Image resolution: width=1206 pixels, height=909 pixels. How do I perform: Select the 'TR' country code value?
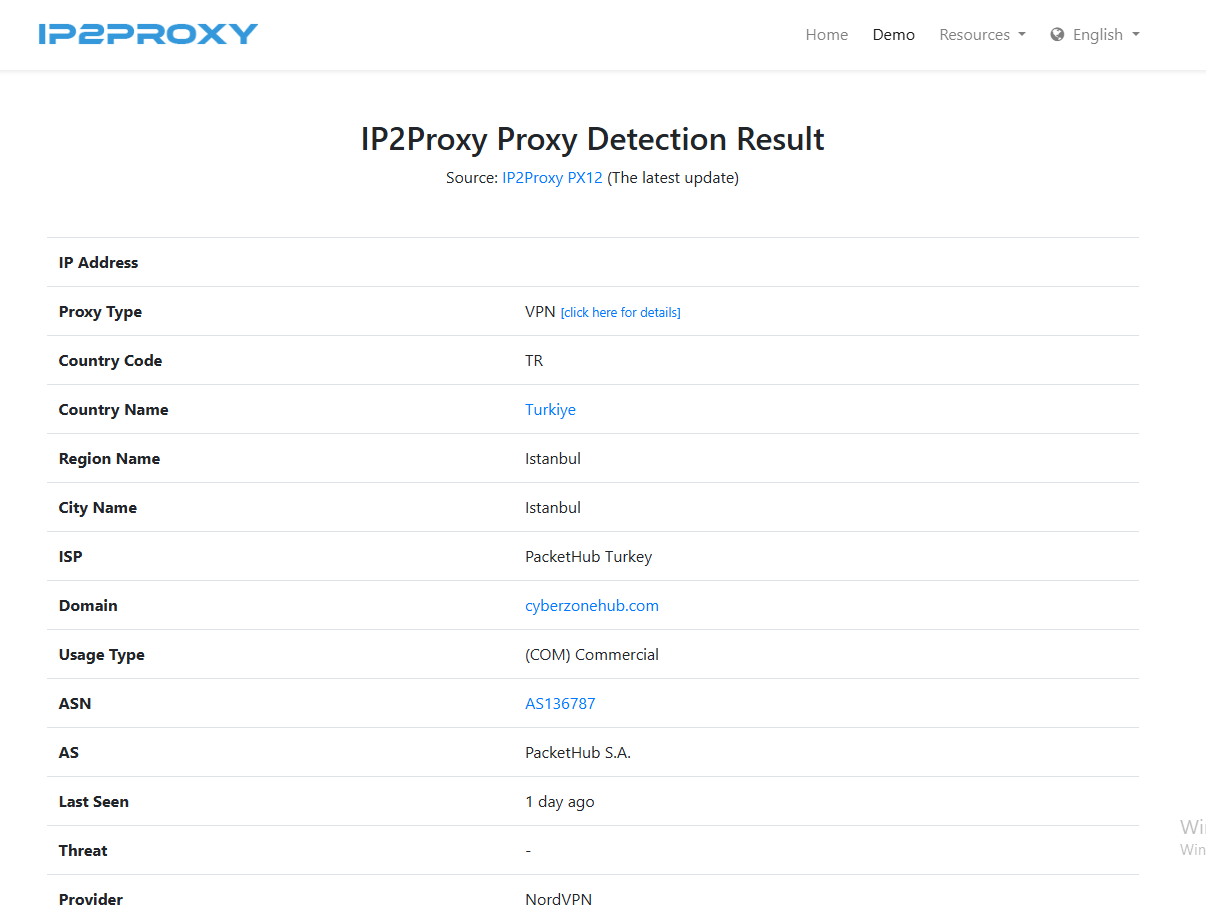[x=534, y=361]
